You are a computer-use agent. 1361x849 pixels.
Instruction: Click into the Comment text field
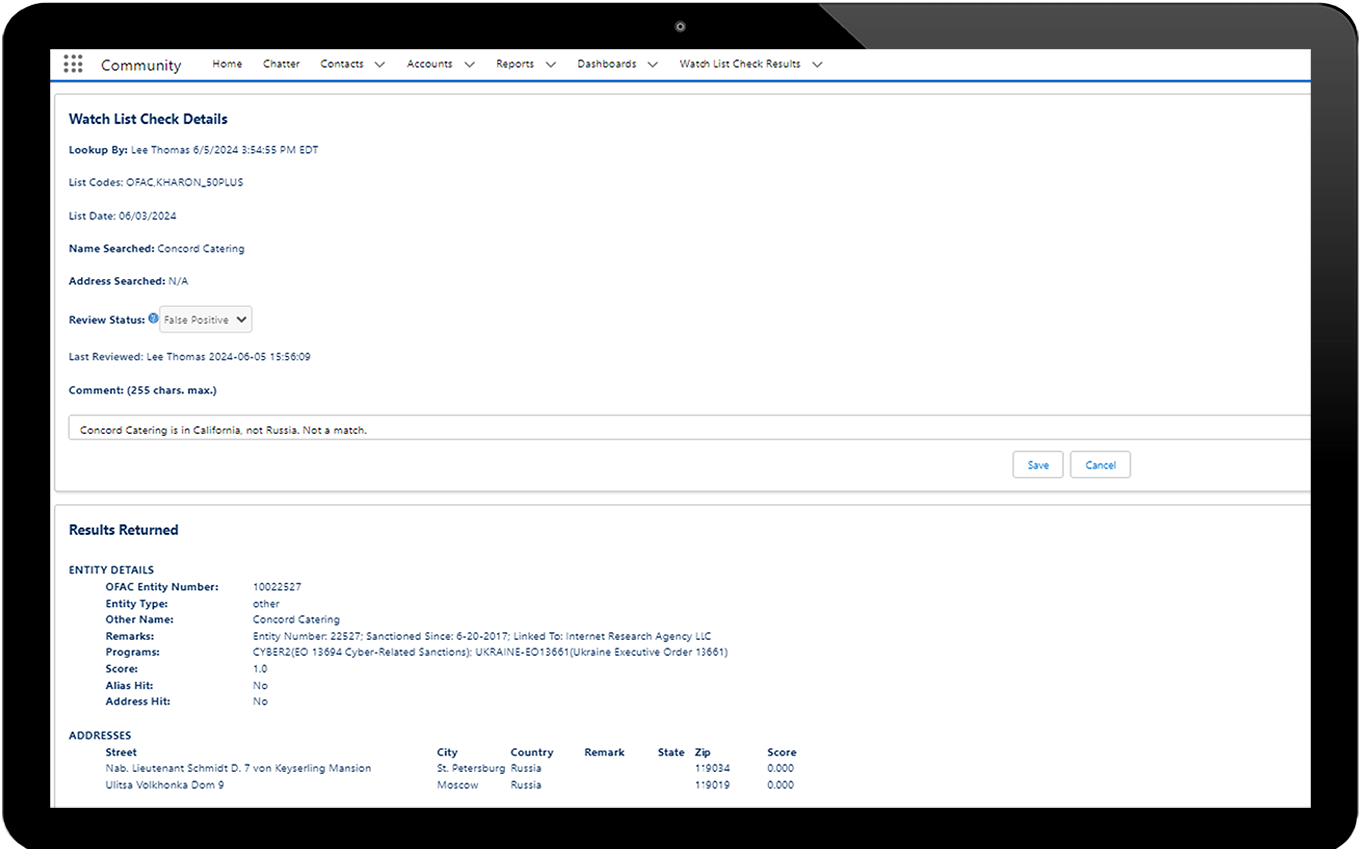[600, 430]
